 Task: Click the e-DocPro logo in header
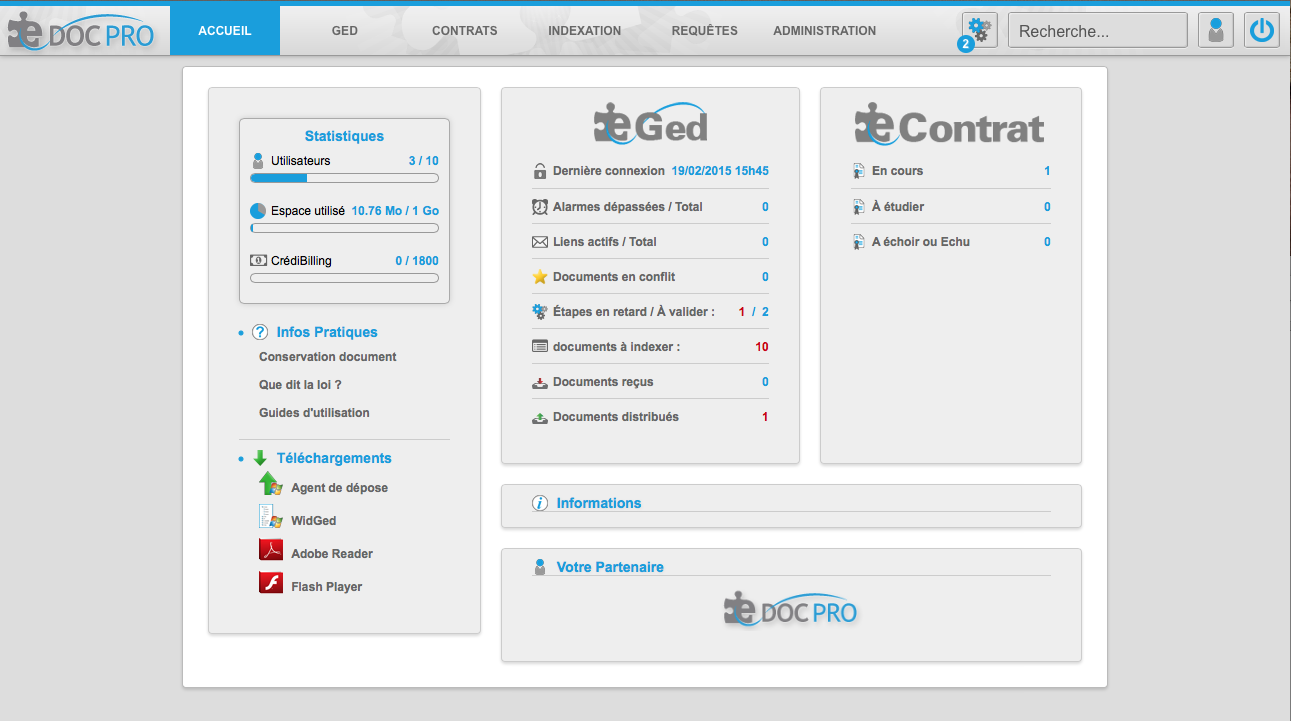coord(82,32)
